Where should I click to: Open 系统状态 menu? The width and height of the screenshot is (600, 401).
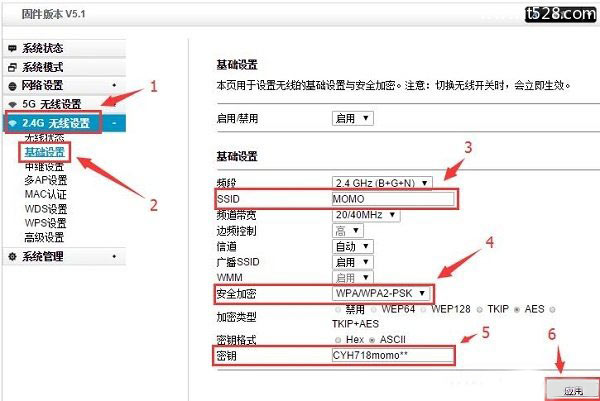click(x=64, y=48)
